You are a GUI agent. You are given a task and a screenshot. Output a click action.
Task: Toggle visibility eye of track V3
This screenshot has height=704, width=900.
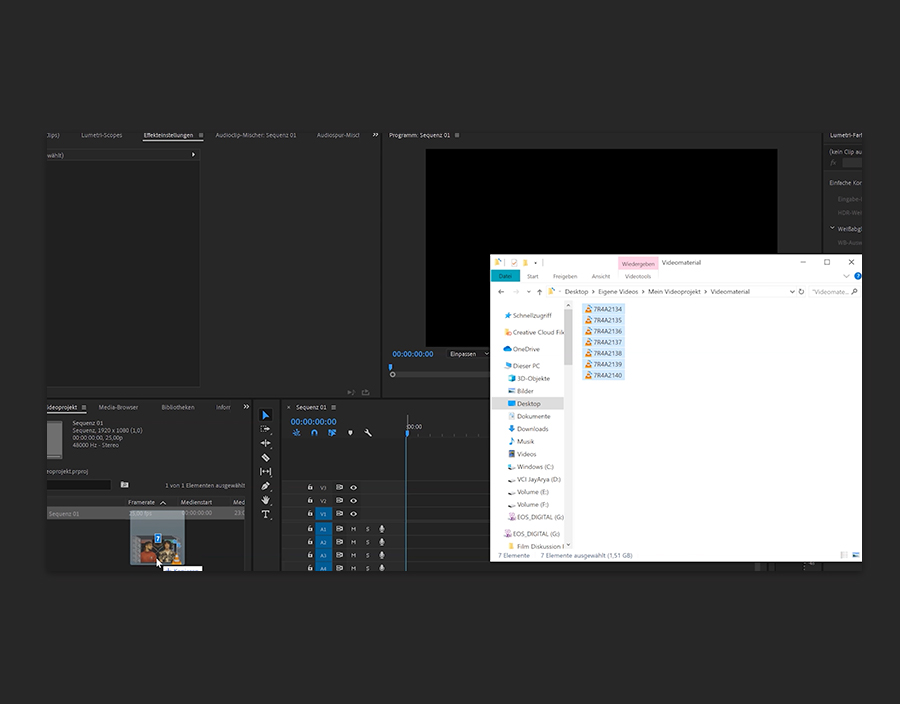coord(354,487)
